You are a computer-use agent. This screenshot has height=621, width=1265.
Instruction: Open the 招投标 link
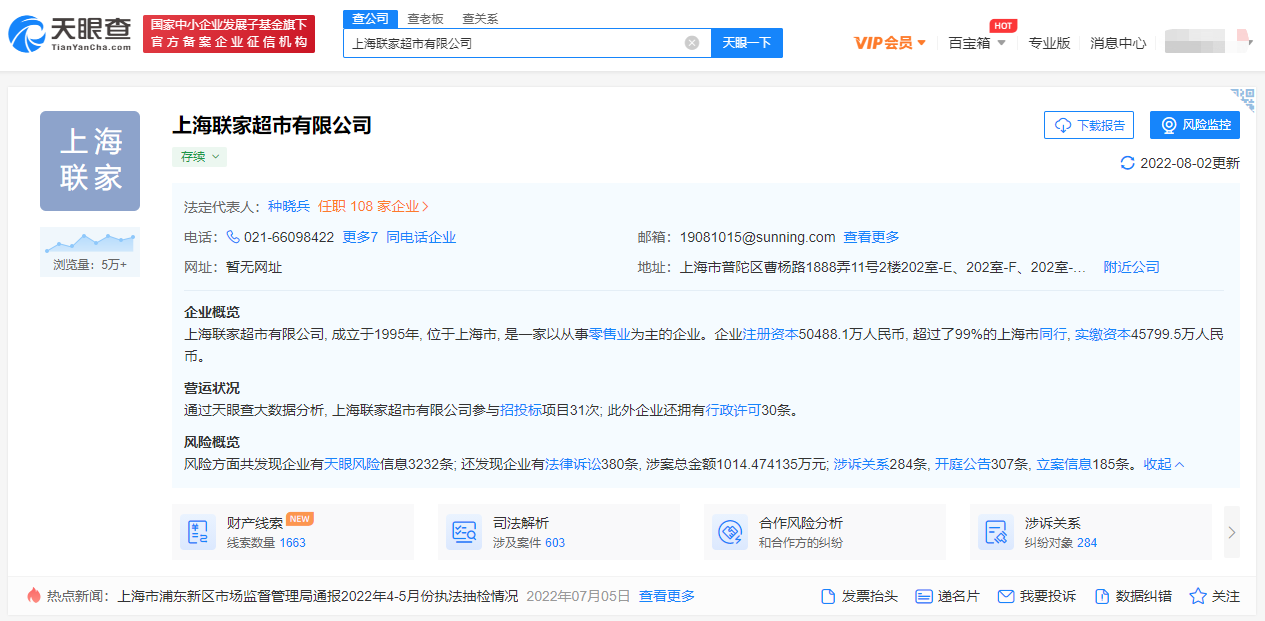tap(521, 410)
